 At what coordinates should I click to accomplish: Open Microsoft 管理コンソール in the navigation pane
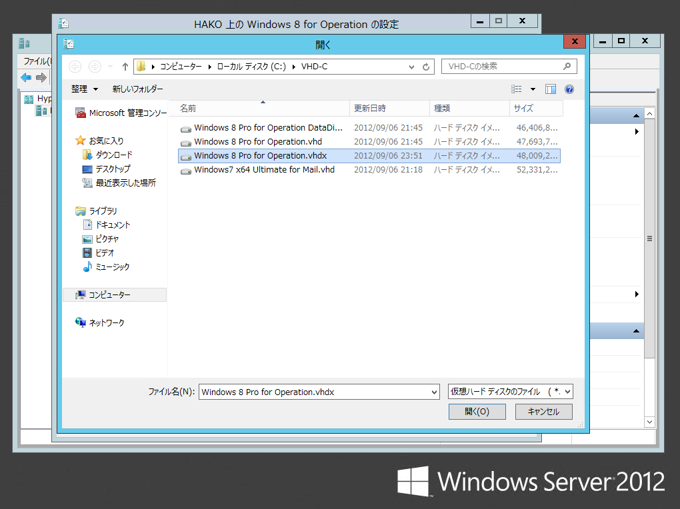121,113
